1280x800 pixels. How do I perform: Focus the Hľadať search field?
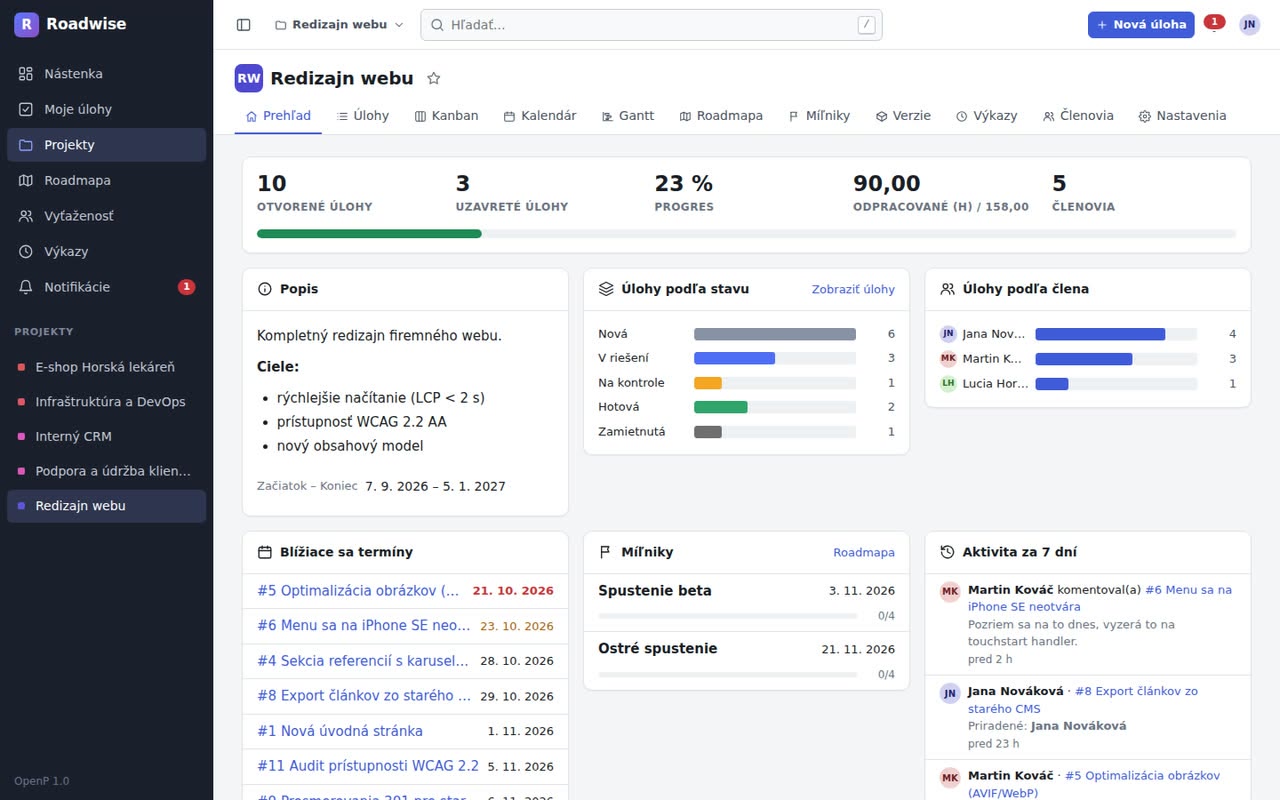[651, 25]
